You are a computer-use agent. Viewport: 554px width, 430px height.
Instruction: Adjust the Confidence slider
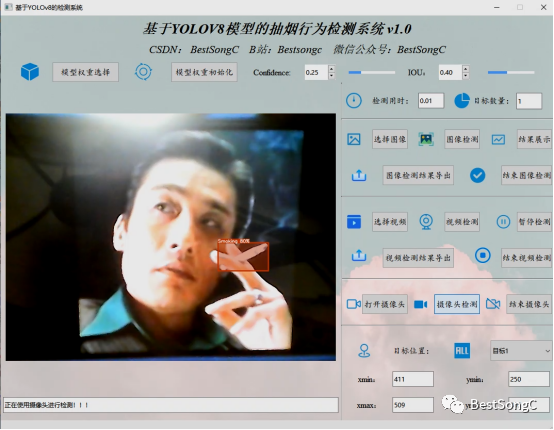[x=372, y=72]
